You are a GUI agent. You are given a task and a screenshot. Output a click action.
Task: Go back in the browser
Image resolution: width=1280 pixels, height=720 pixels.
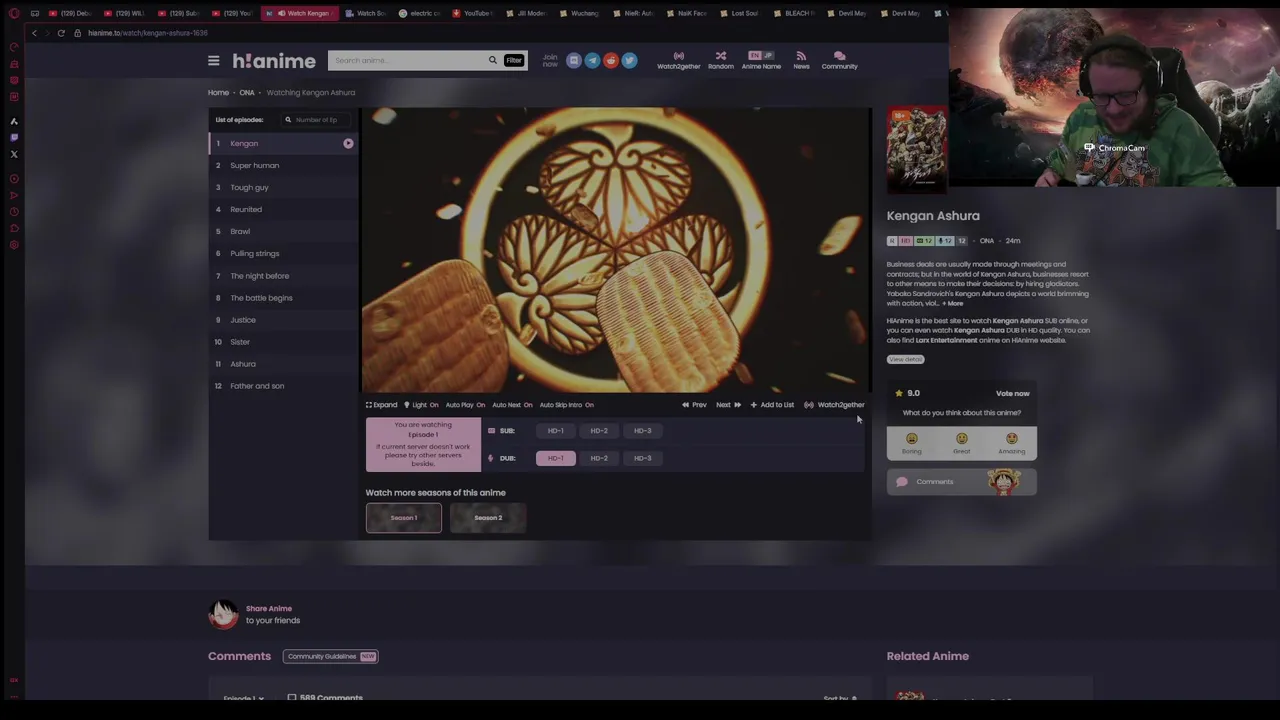pyautogui.click(x=34, y=33)
